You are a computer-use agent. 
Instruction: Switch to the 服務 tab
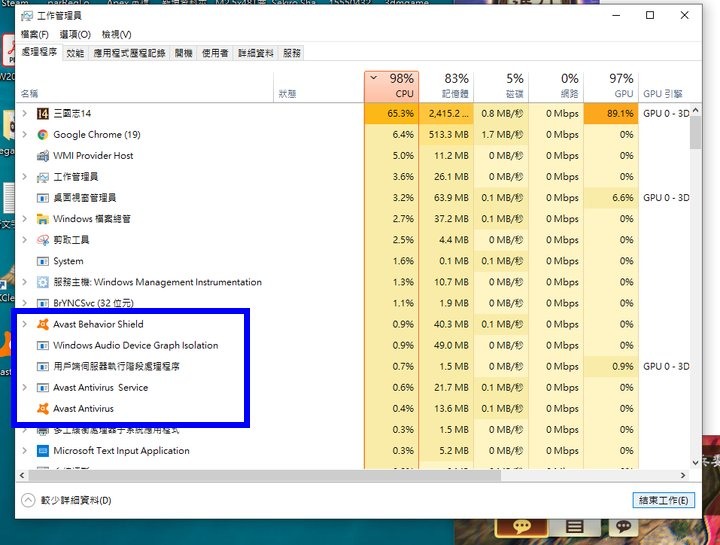(292, 53)
